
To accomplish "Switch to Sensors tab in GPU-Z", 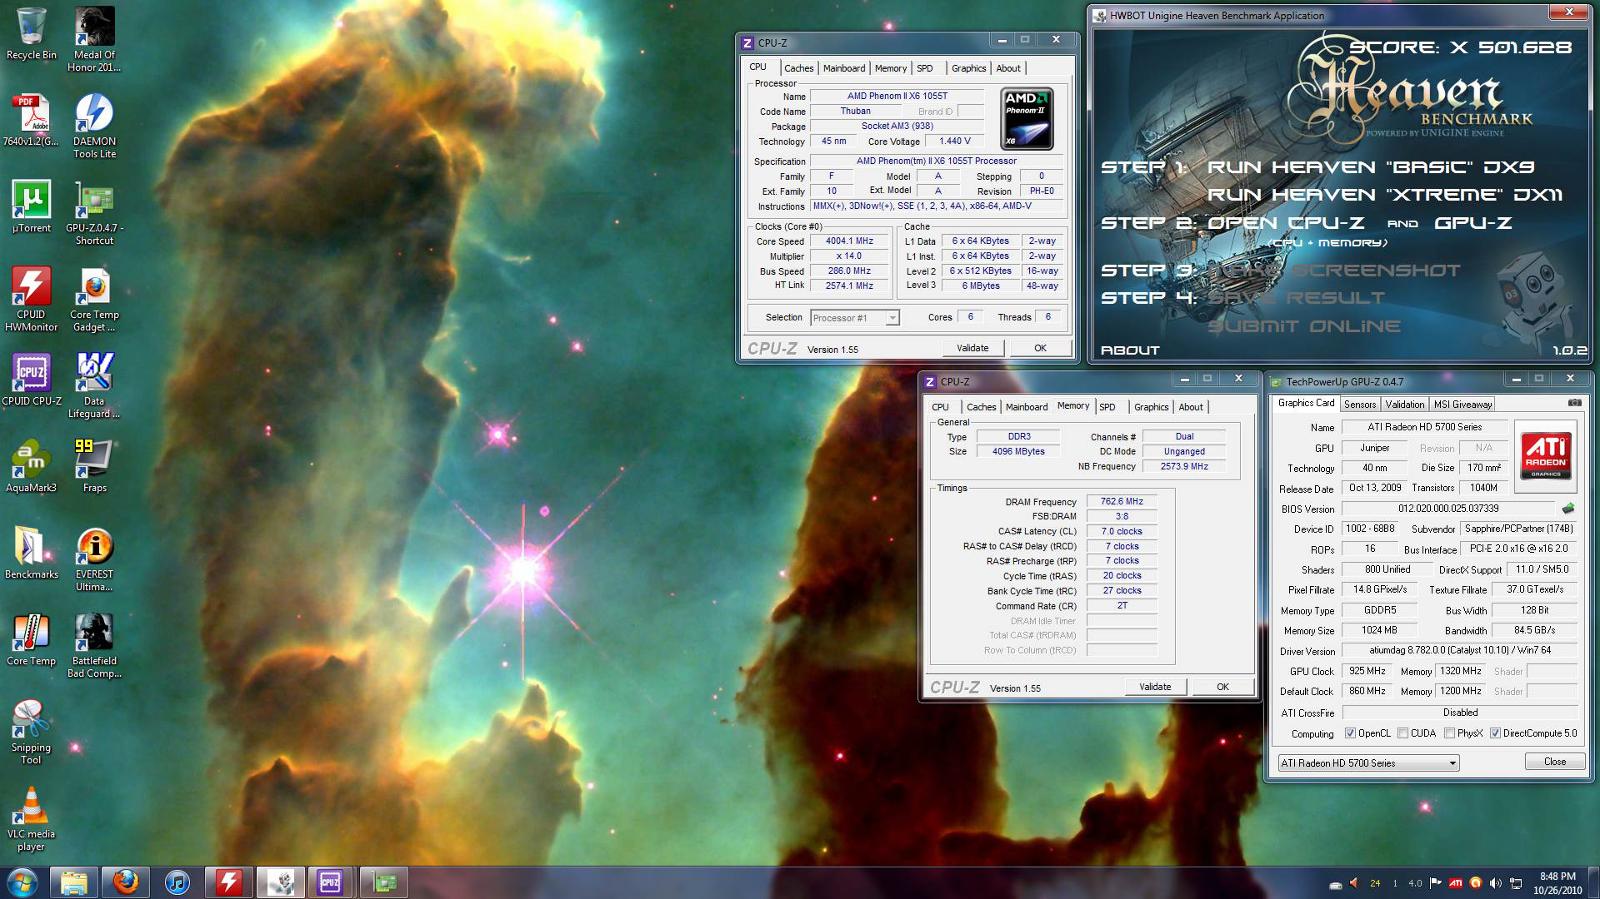I will (x=1360, y=404).
